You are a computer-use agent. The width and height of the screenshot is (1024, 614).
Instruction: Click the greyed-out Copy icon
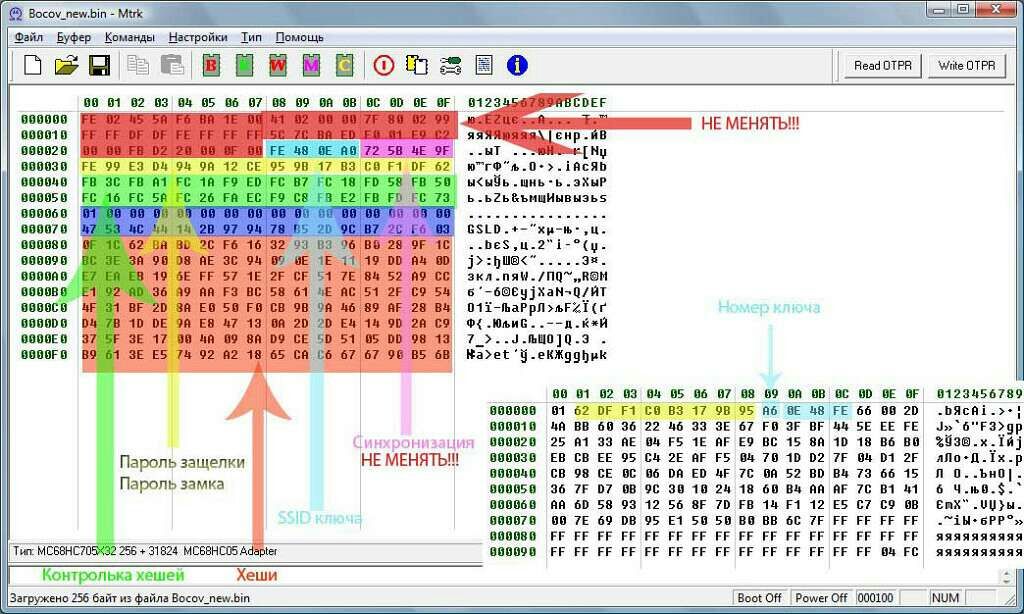pyautogui.click(x=138, y=65)
